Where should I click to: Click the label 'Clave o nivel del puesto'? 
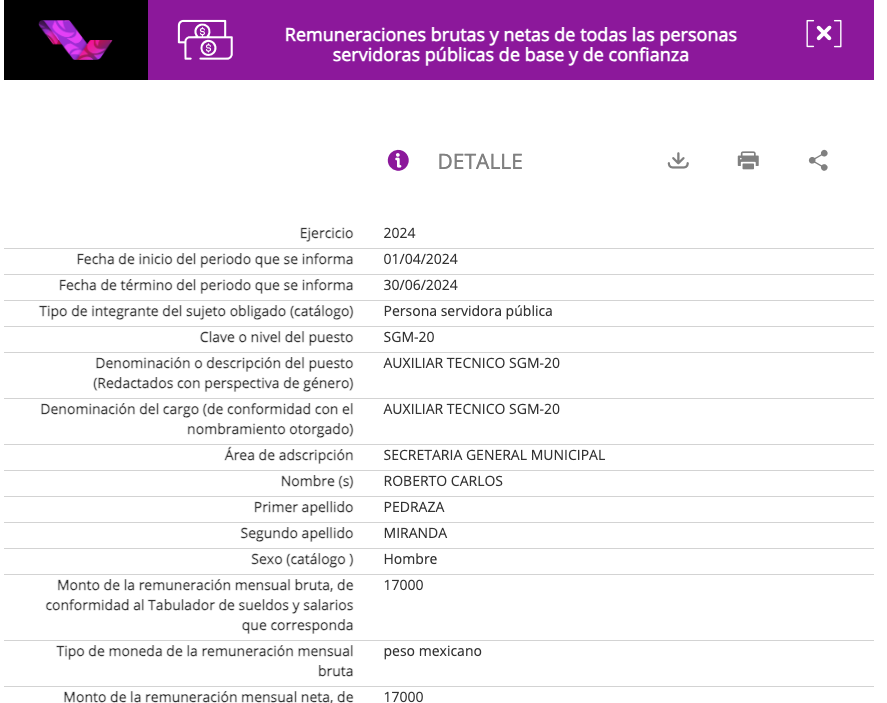tap(277, 337)
